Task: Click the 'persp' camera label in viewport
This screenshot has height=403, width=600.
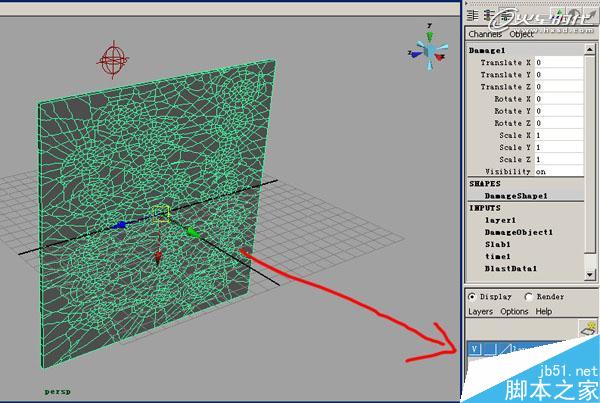Action: click(x=57, y=392)
